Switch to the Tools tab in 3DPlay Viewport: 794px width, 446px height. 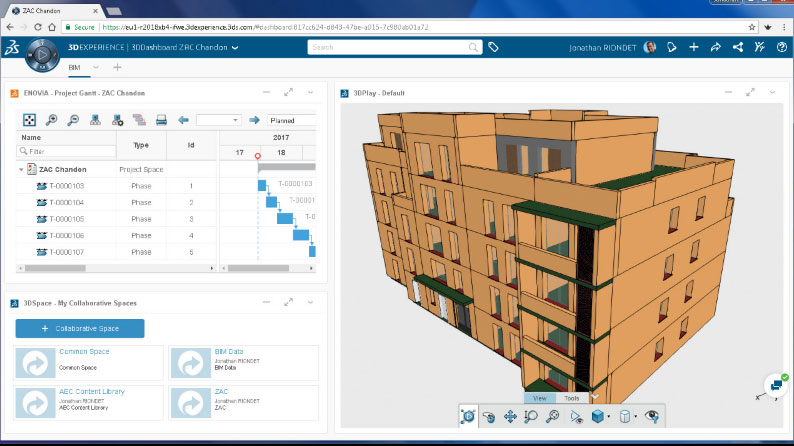[572, 398]
